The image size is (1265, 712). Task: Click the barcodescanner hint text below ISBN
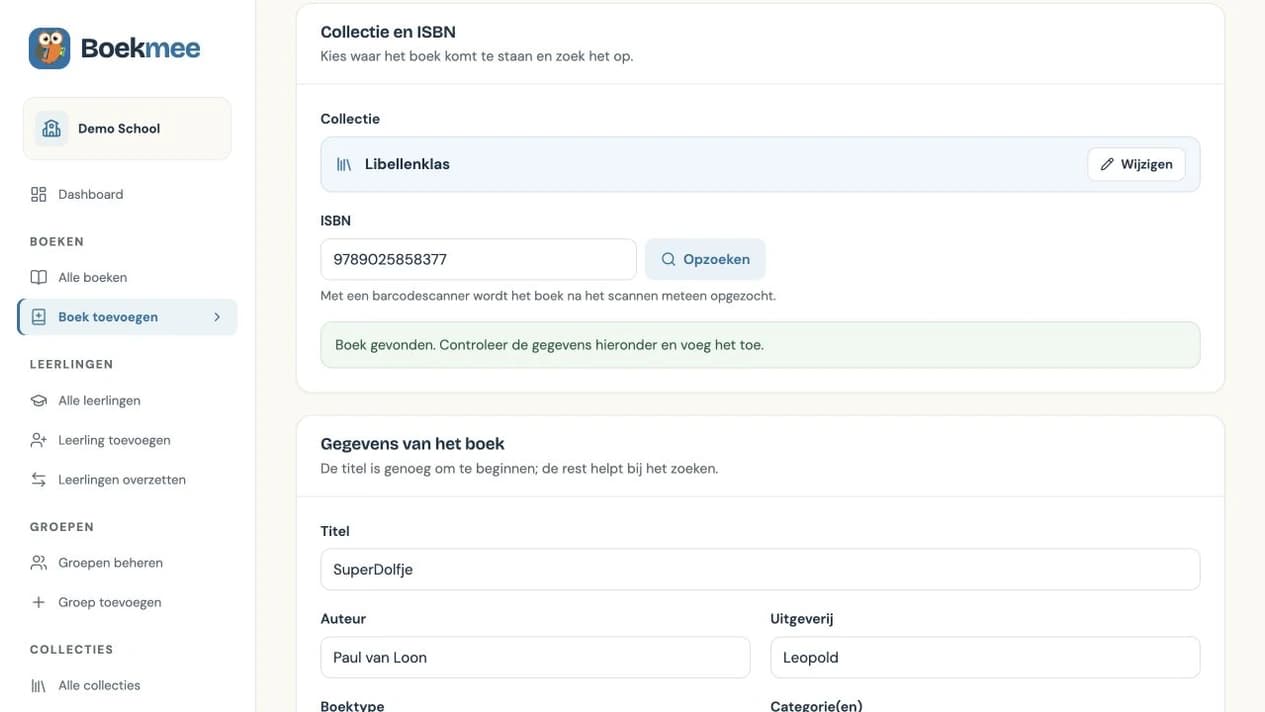[x=548, y=296]
